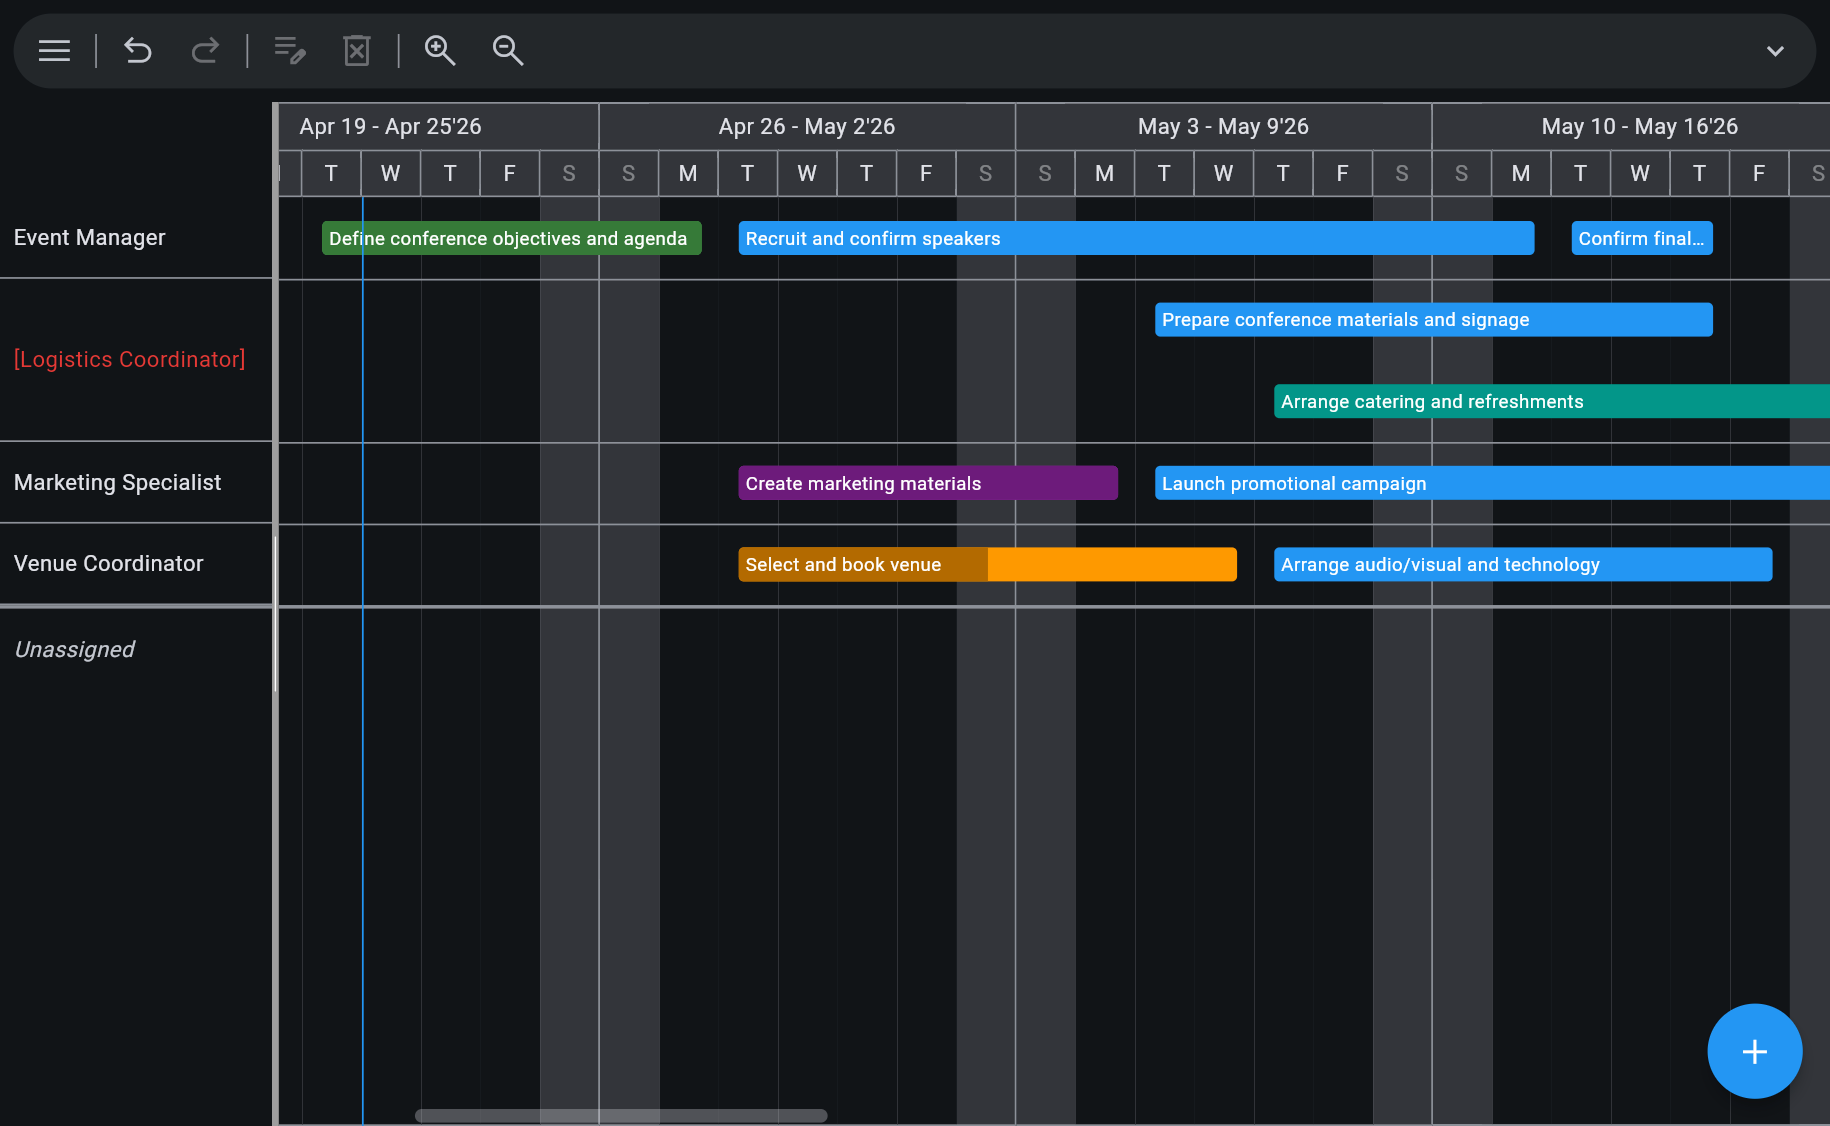Image resolution: width=1830 pixels, height=1126 pixels.
Task: Zoom in on the timeline
Action: (x=440, y=51)
